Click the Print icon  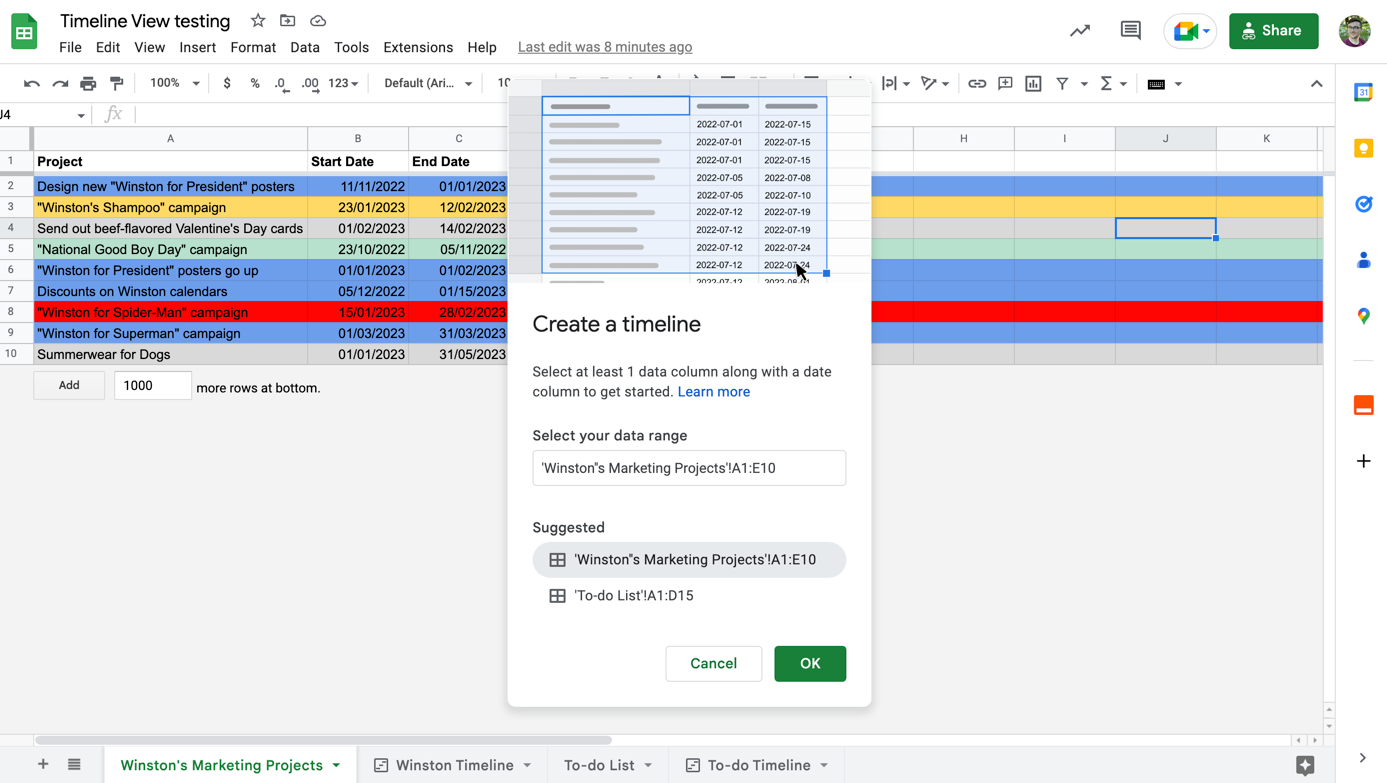(x=88, y=84)
